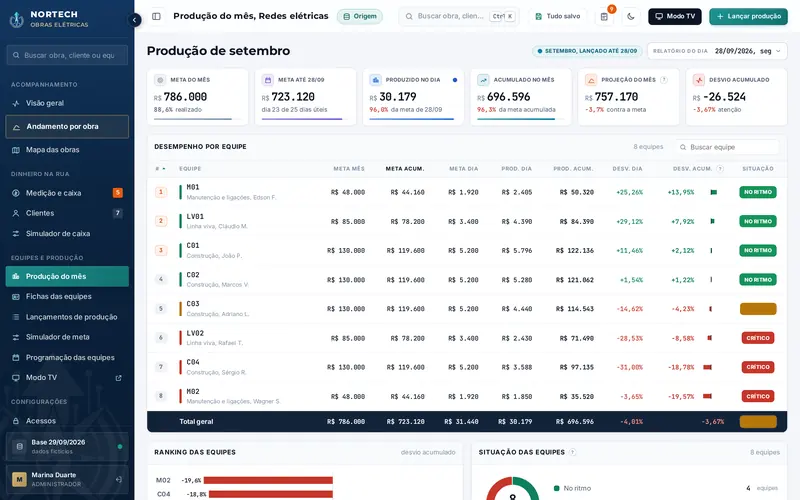Sort table by Situação header
The height and width of the screenshot is (500, 800).
click(x=758, y=169)
